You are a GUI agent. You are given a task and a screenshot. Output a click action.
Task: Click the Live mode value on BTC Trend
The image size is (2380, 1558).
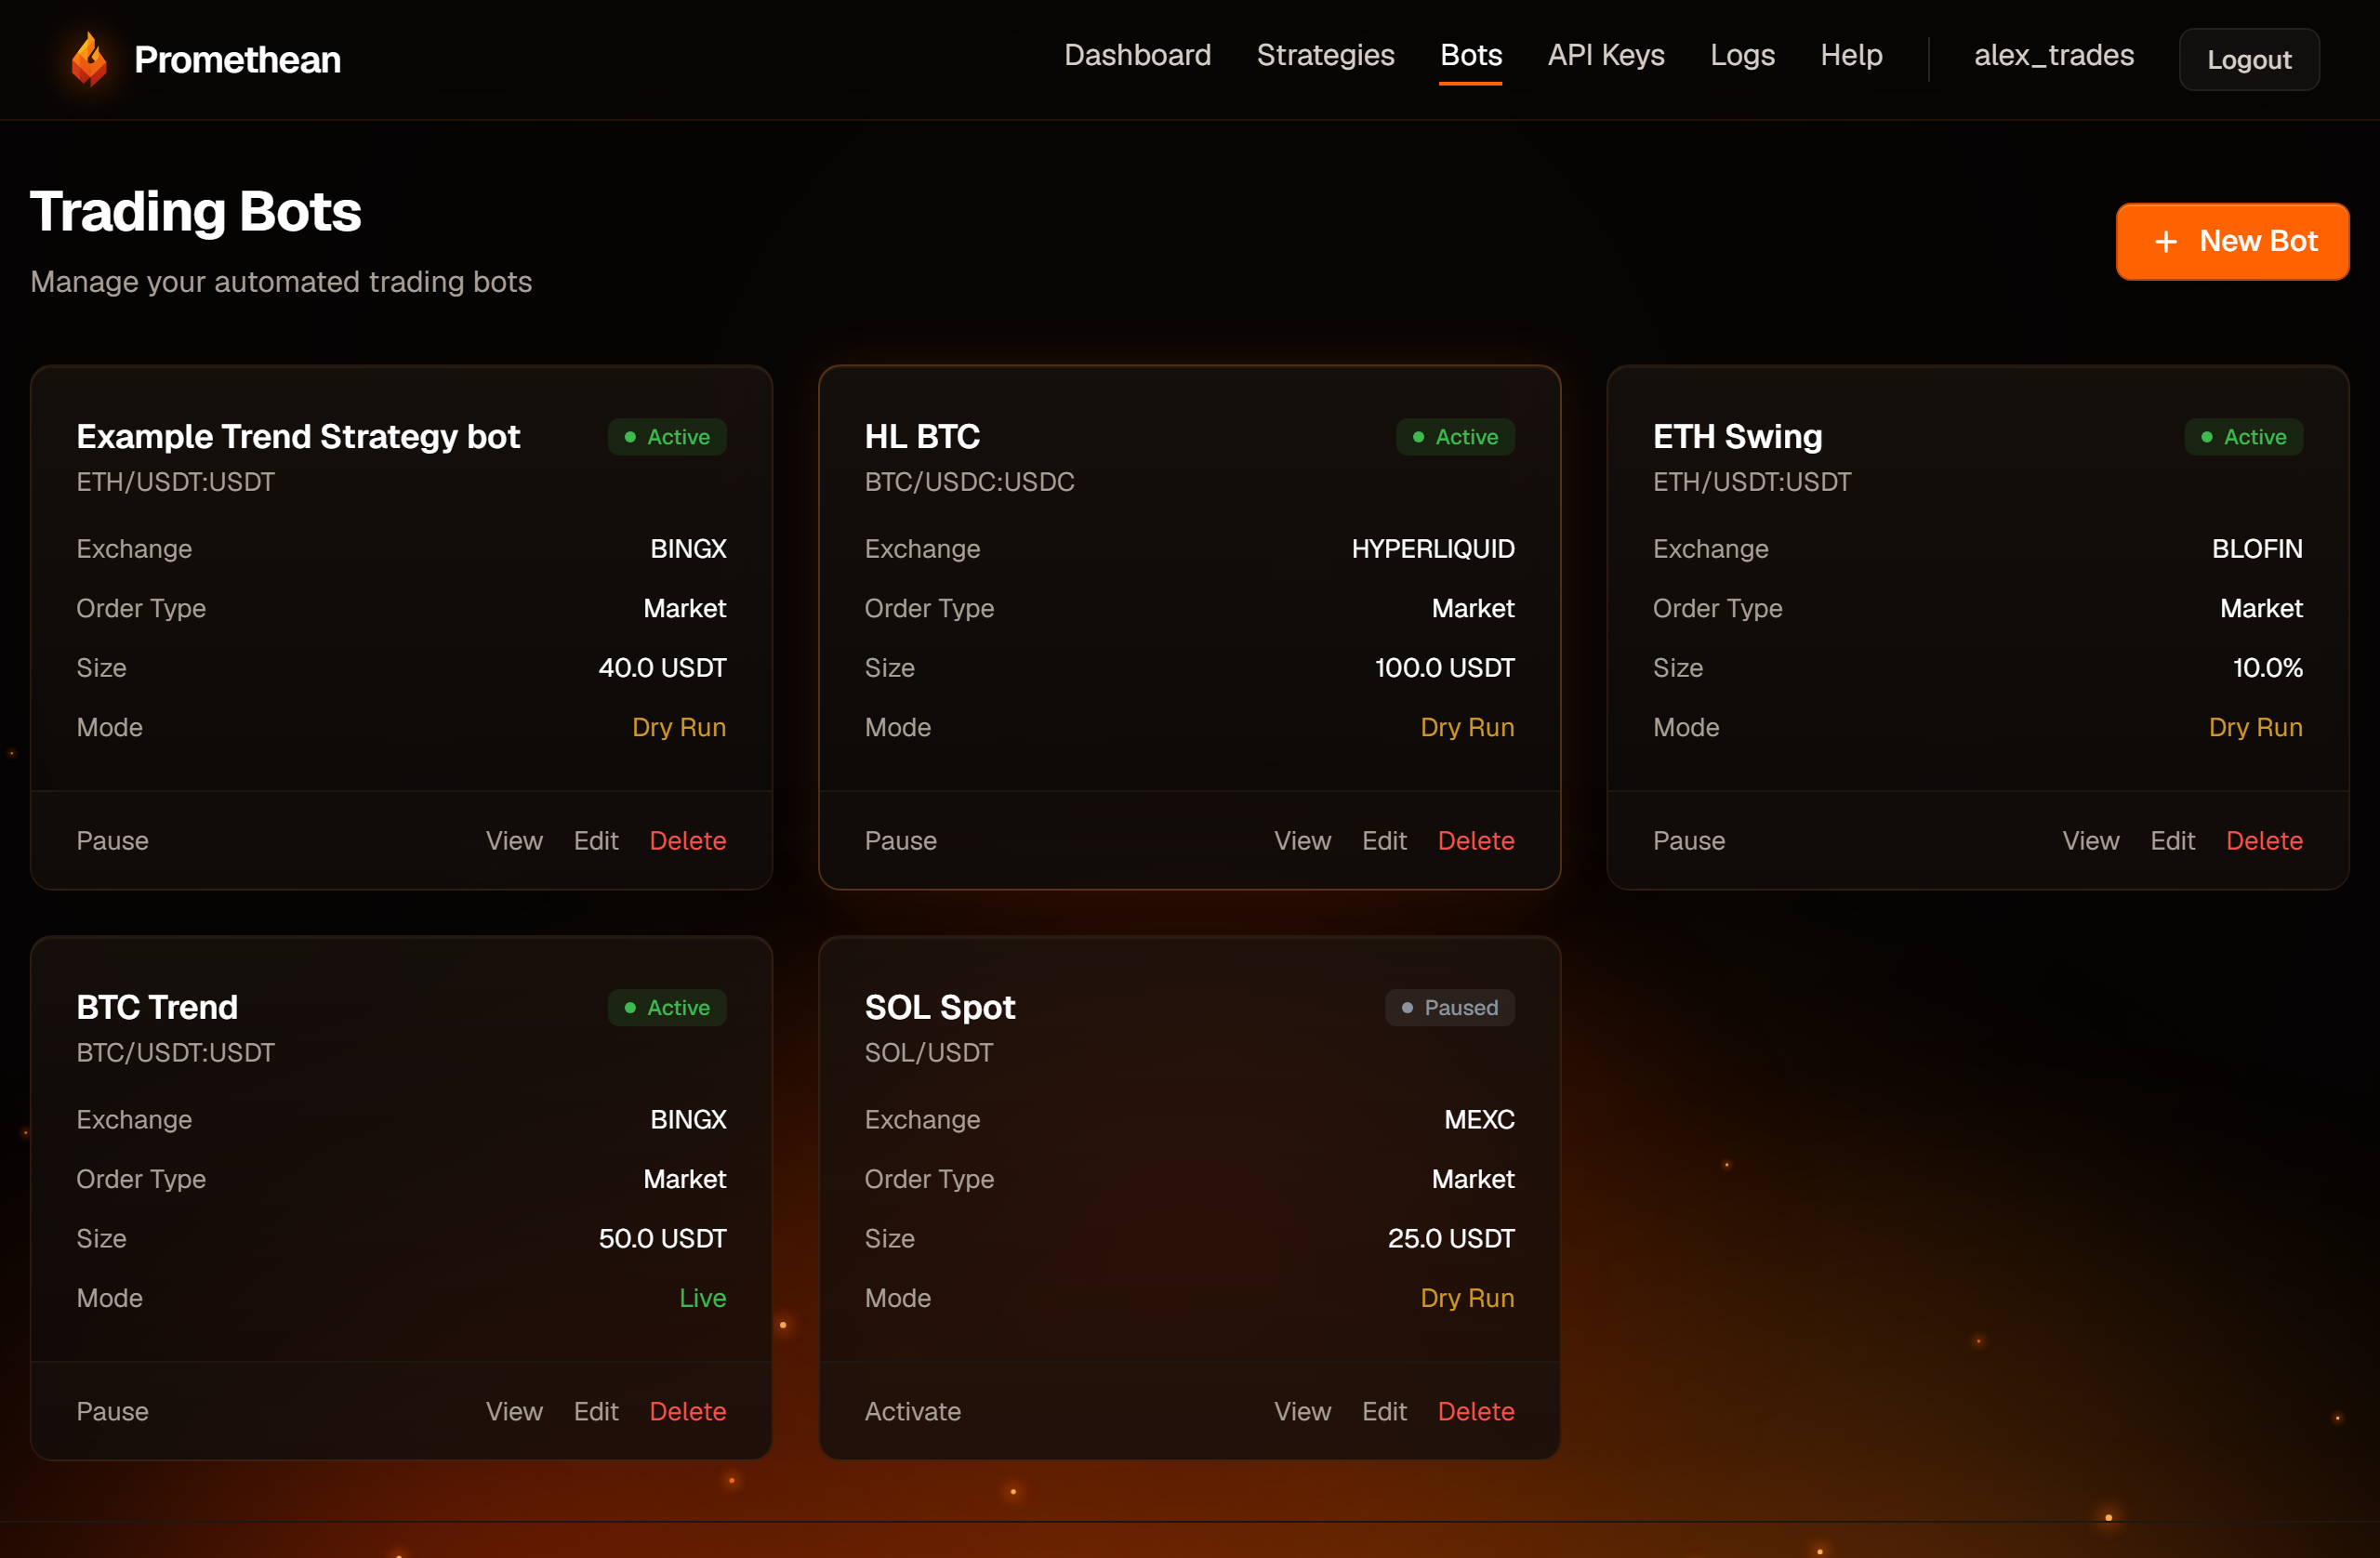(x=702, y=1297)
